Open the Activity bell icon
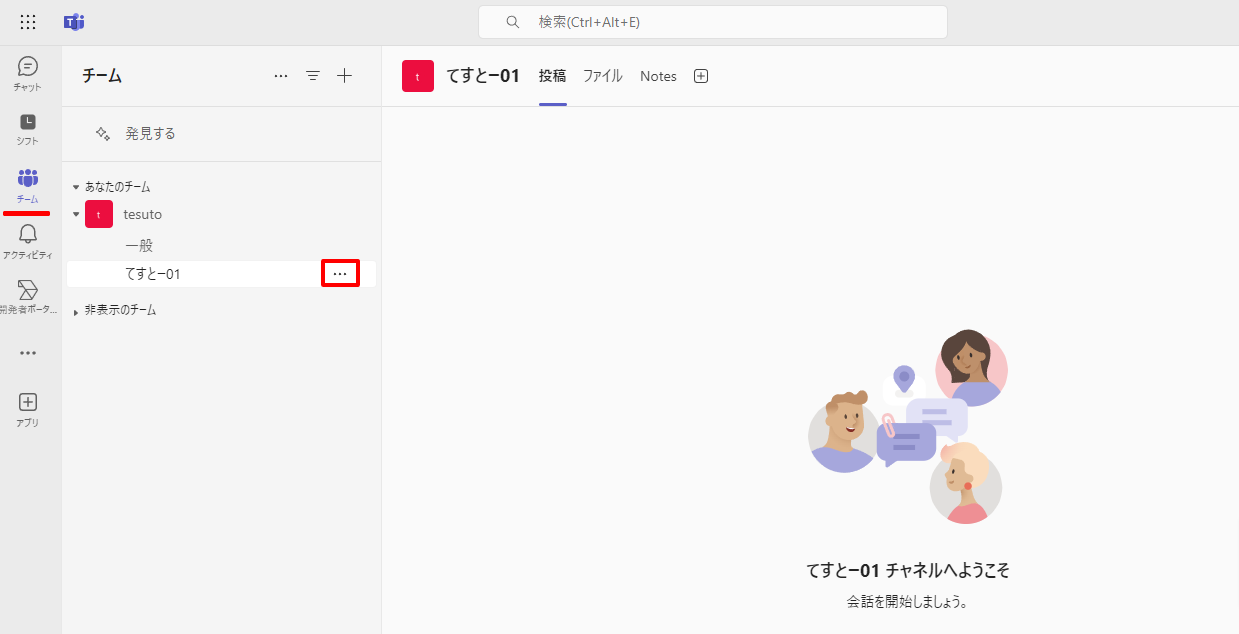The height and width of the screenshot is (634, 1239). (x=28, y=240)
